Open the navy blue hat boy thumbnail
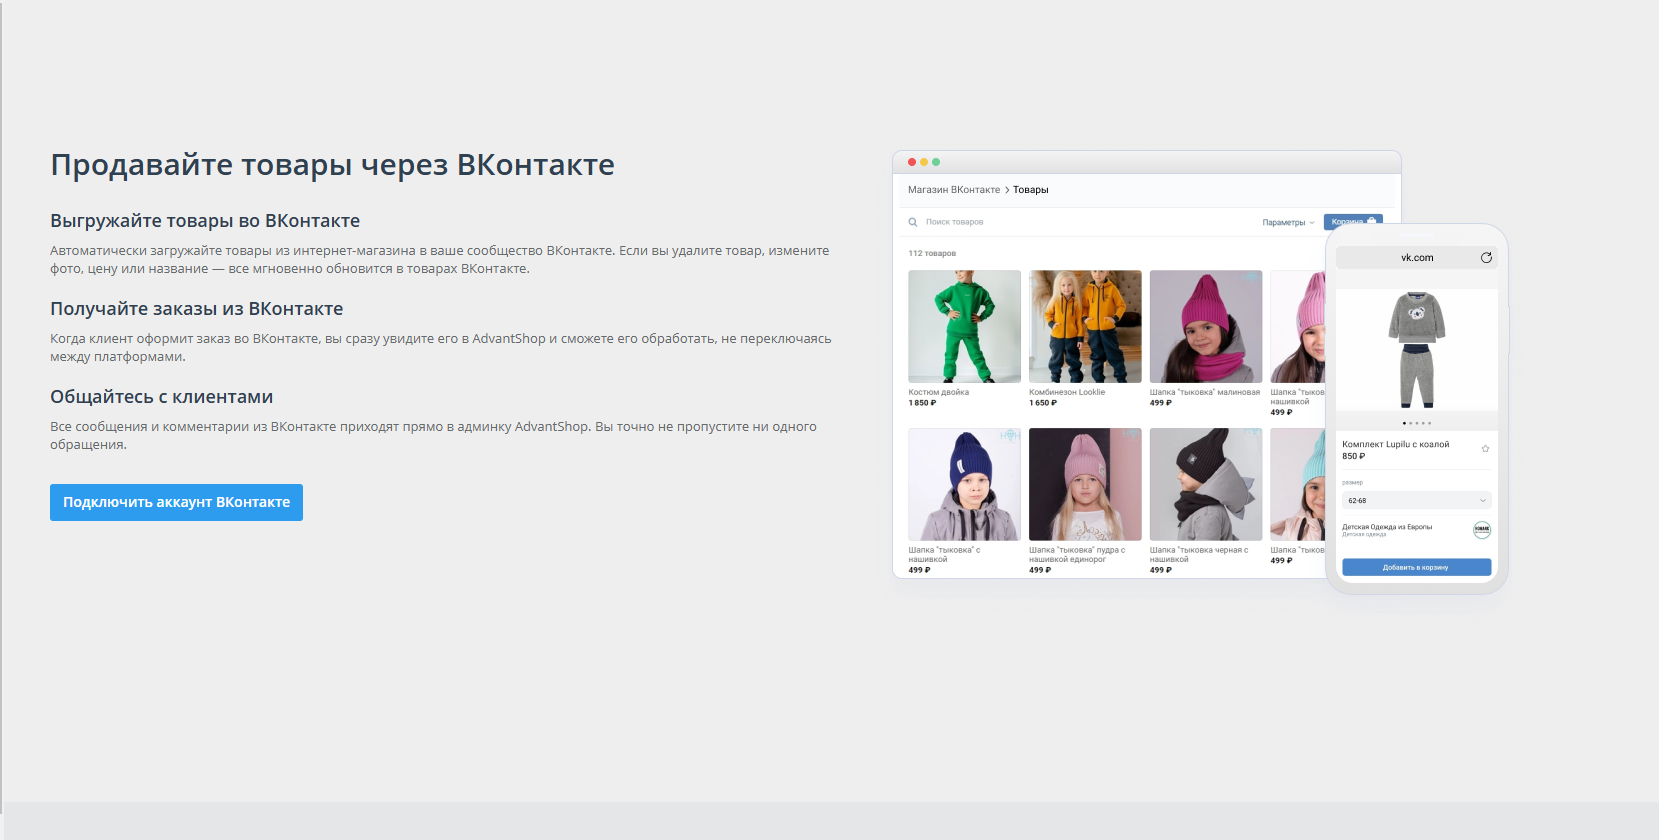Screen dimensions: 1659x840 click(964, 484)
